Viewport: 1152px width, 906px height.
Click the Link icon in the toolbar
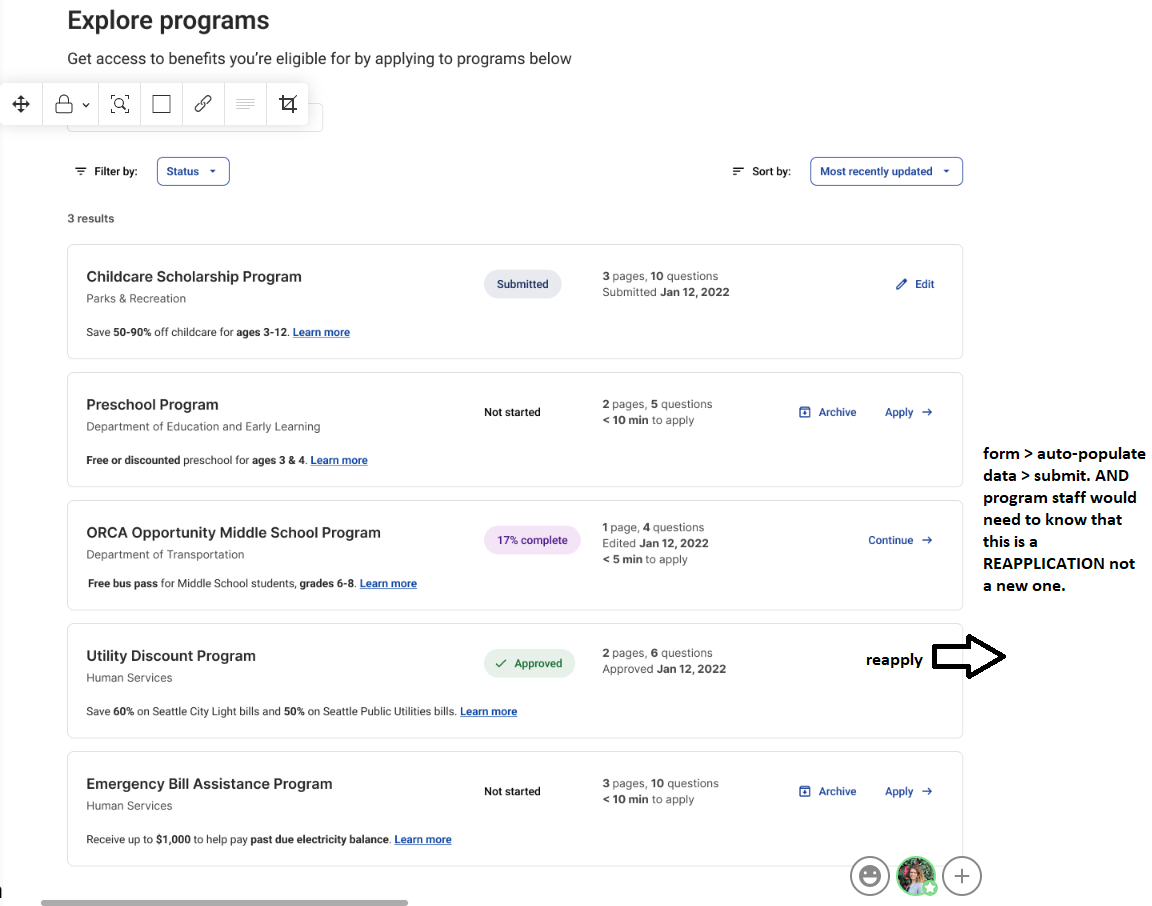click(203, 103)
